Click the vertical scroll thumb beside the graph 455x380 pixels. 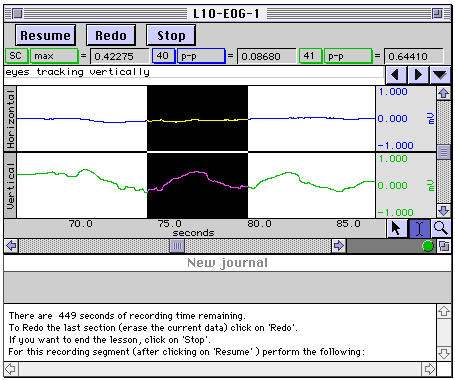444,152
